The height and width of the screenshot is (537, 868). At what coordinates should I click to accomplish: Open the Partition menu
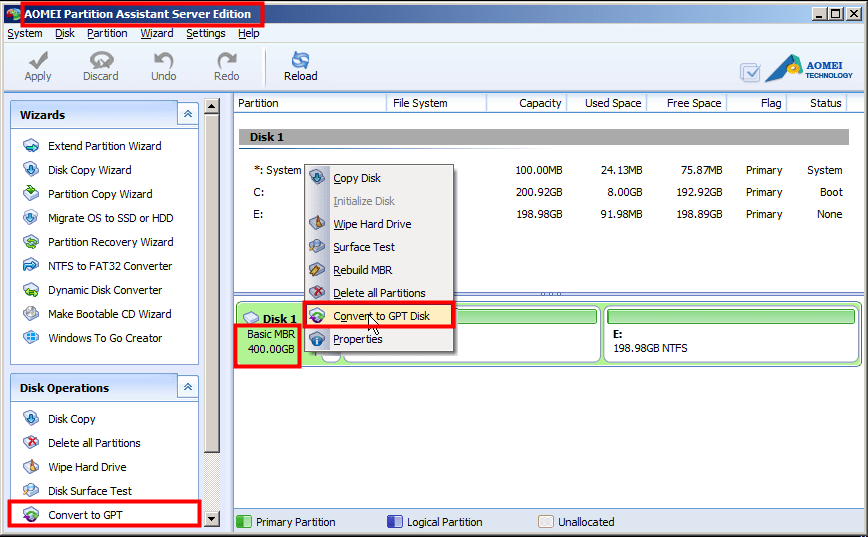point(107,33)
